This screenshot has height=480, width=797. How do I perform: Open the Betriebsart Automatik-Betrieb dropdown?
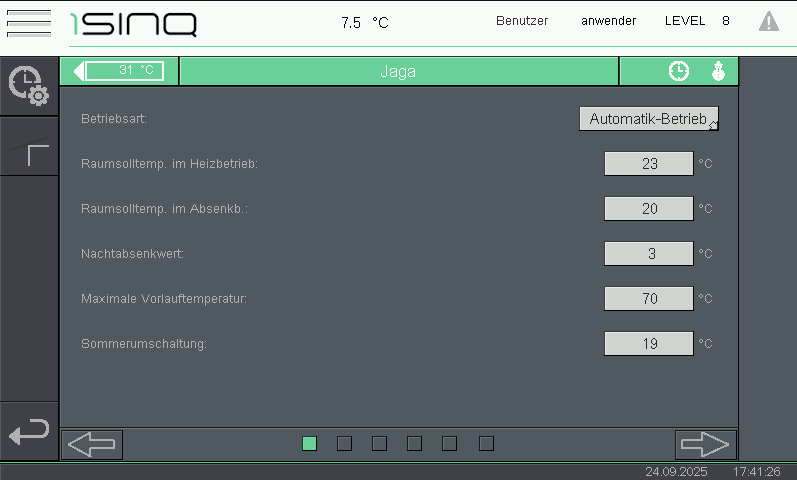(x=648, y=119)
